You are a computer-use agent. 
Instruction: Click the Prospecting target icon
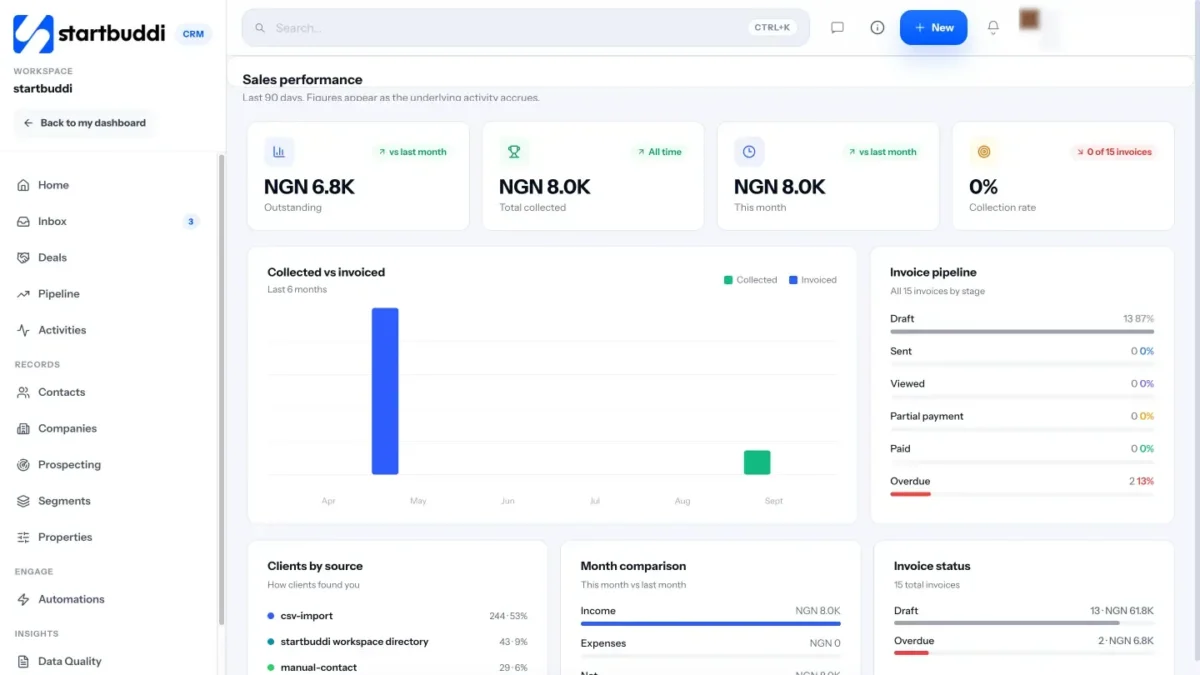23,465
